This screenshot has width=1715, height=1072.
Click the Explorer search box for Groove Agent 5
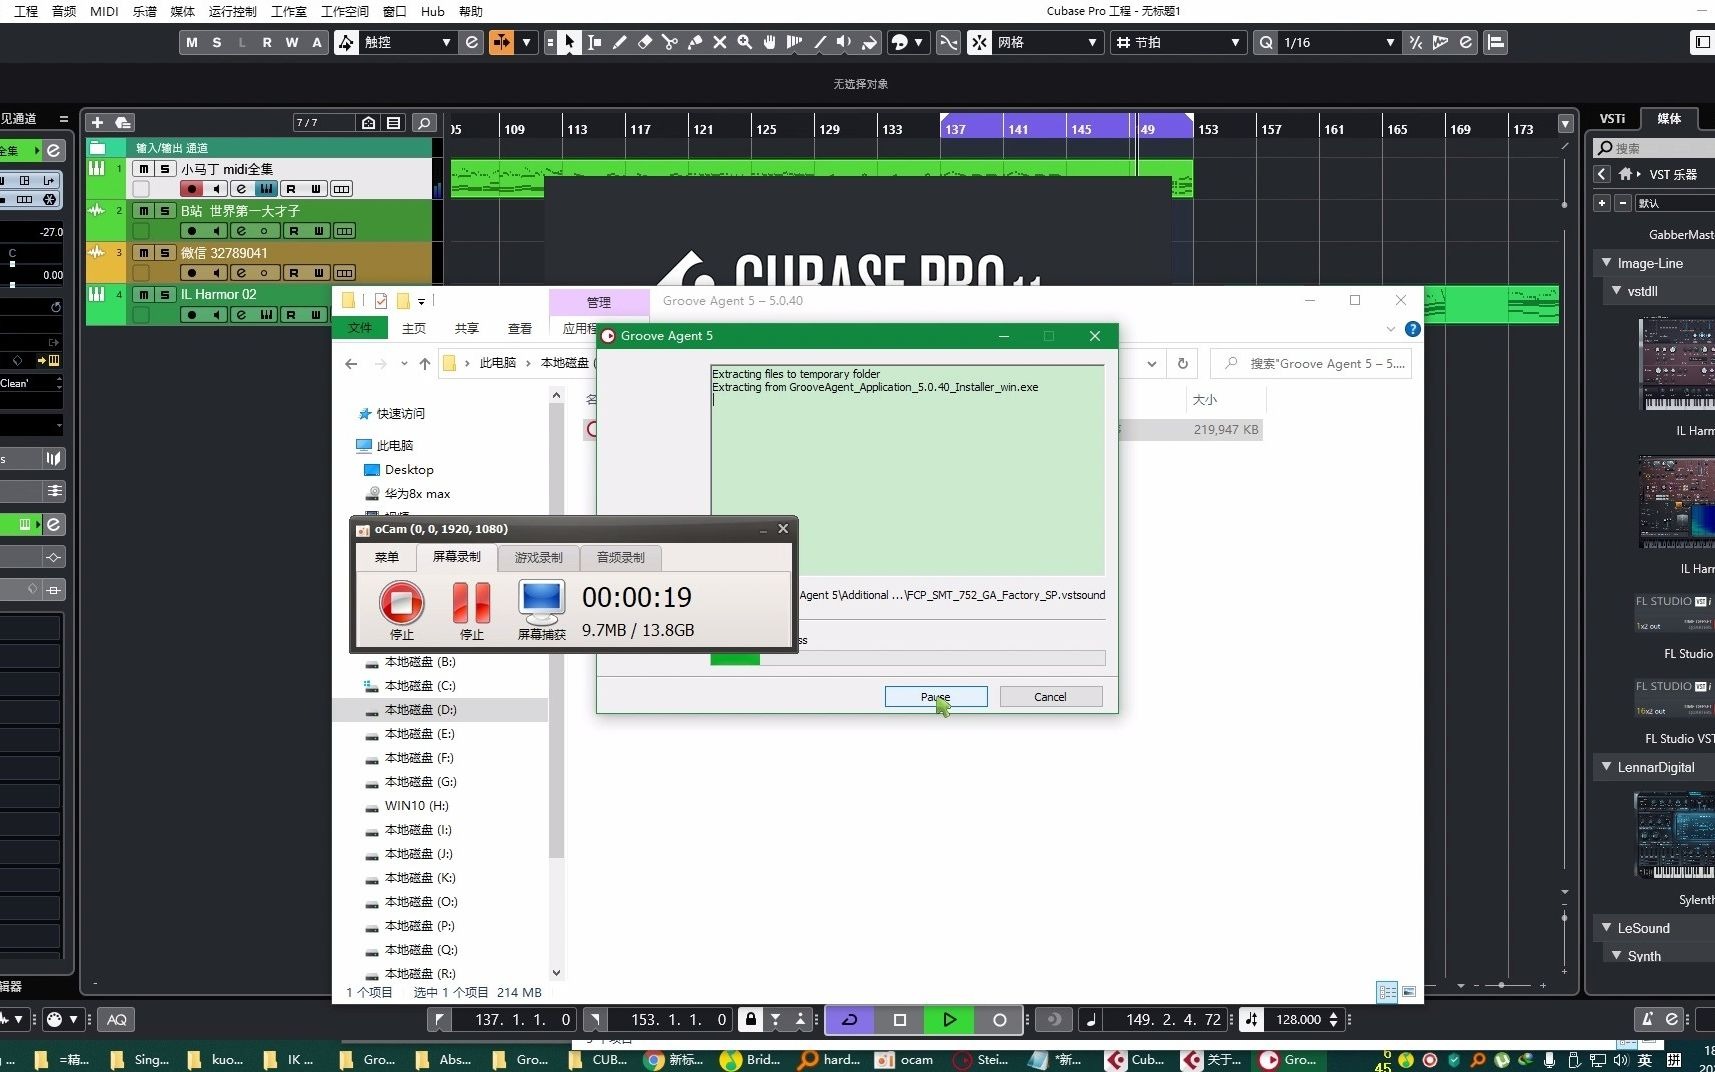click(1313, 364)
